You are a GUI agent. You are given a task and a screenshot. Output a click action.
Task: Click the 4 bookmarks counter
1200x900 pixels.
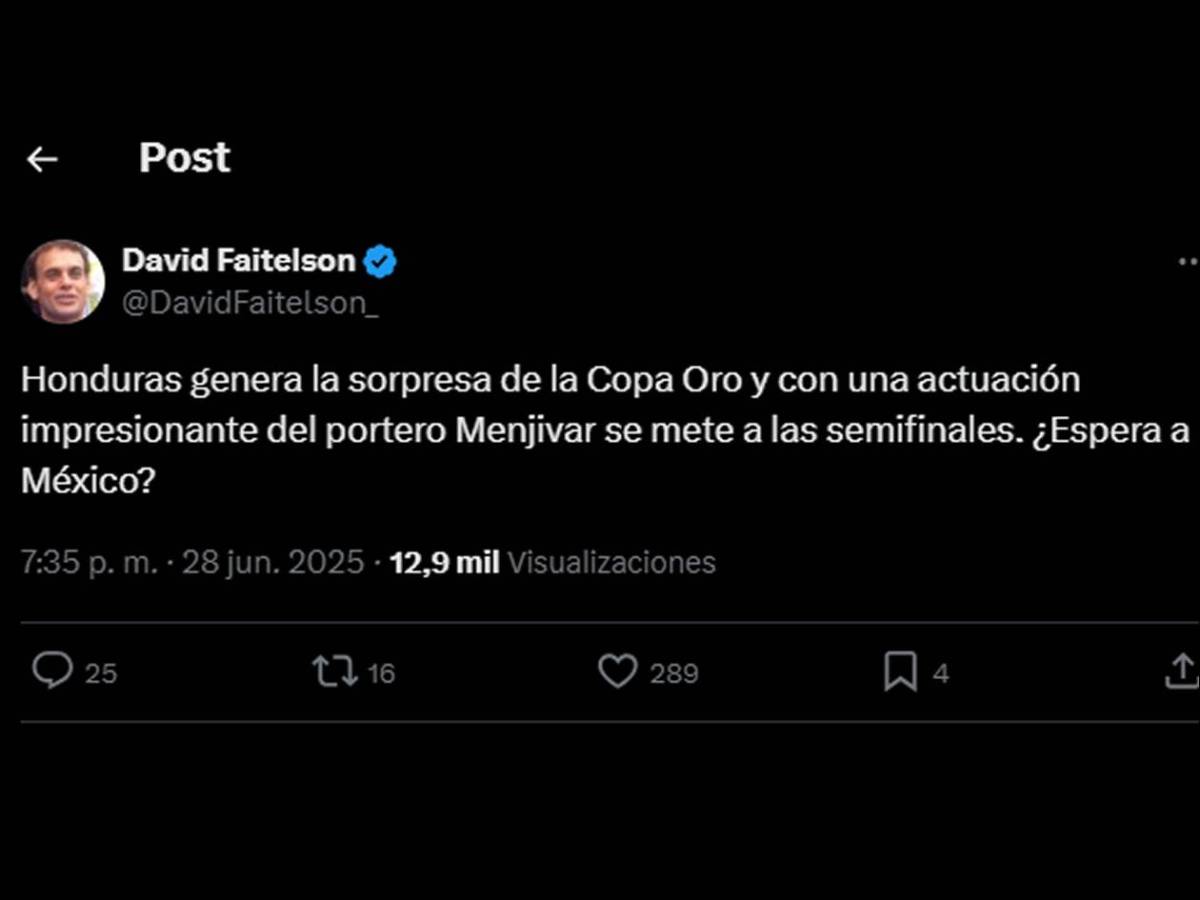pyautogui.click(x=940, y=674)
